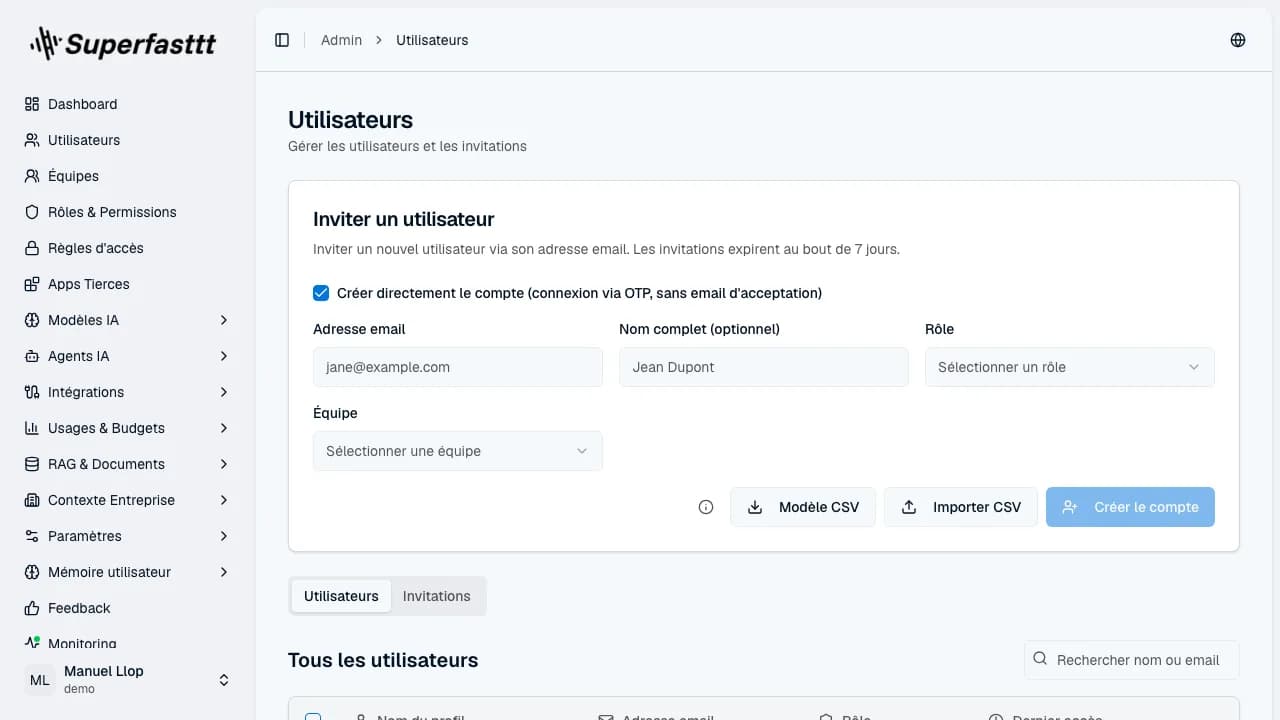Click the Créer le compte button

[x=1130, y=507]
